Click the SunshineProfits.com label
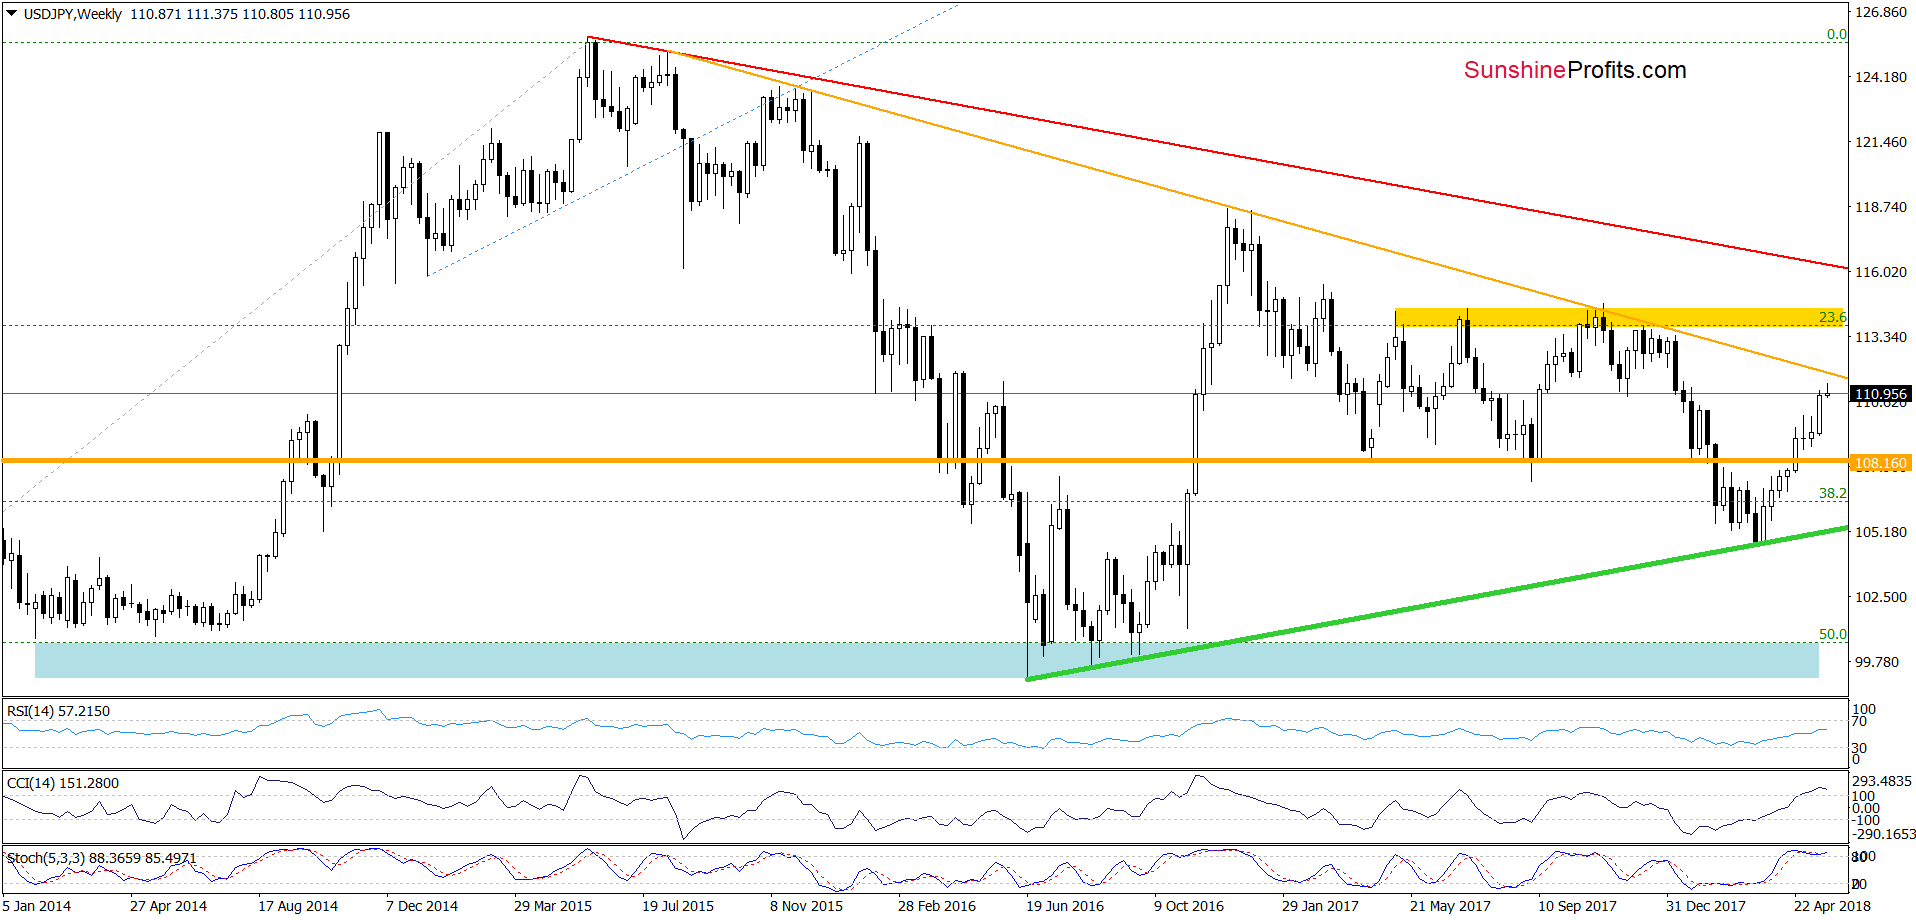1916x920 pixels. coord(1575,70)
